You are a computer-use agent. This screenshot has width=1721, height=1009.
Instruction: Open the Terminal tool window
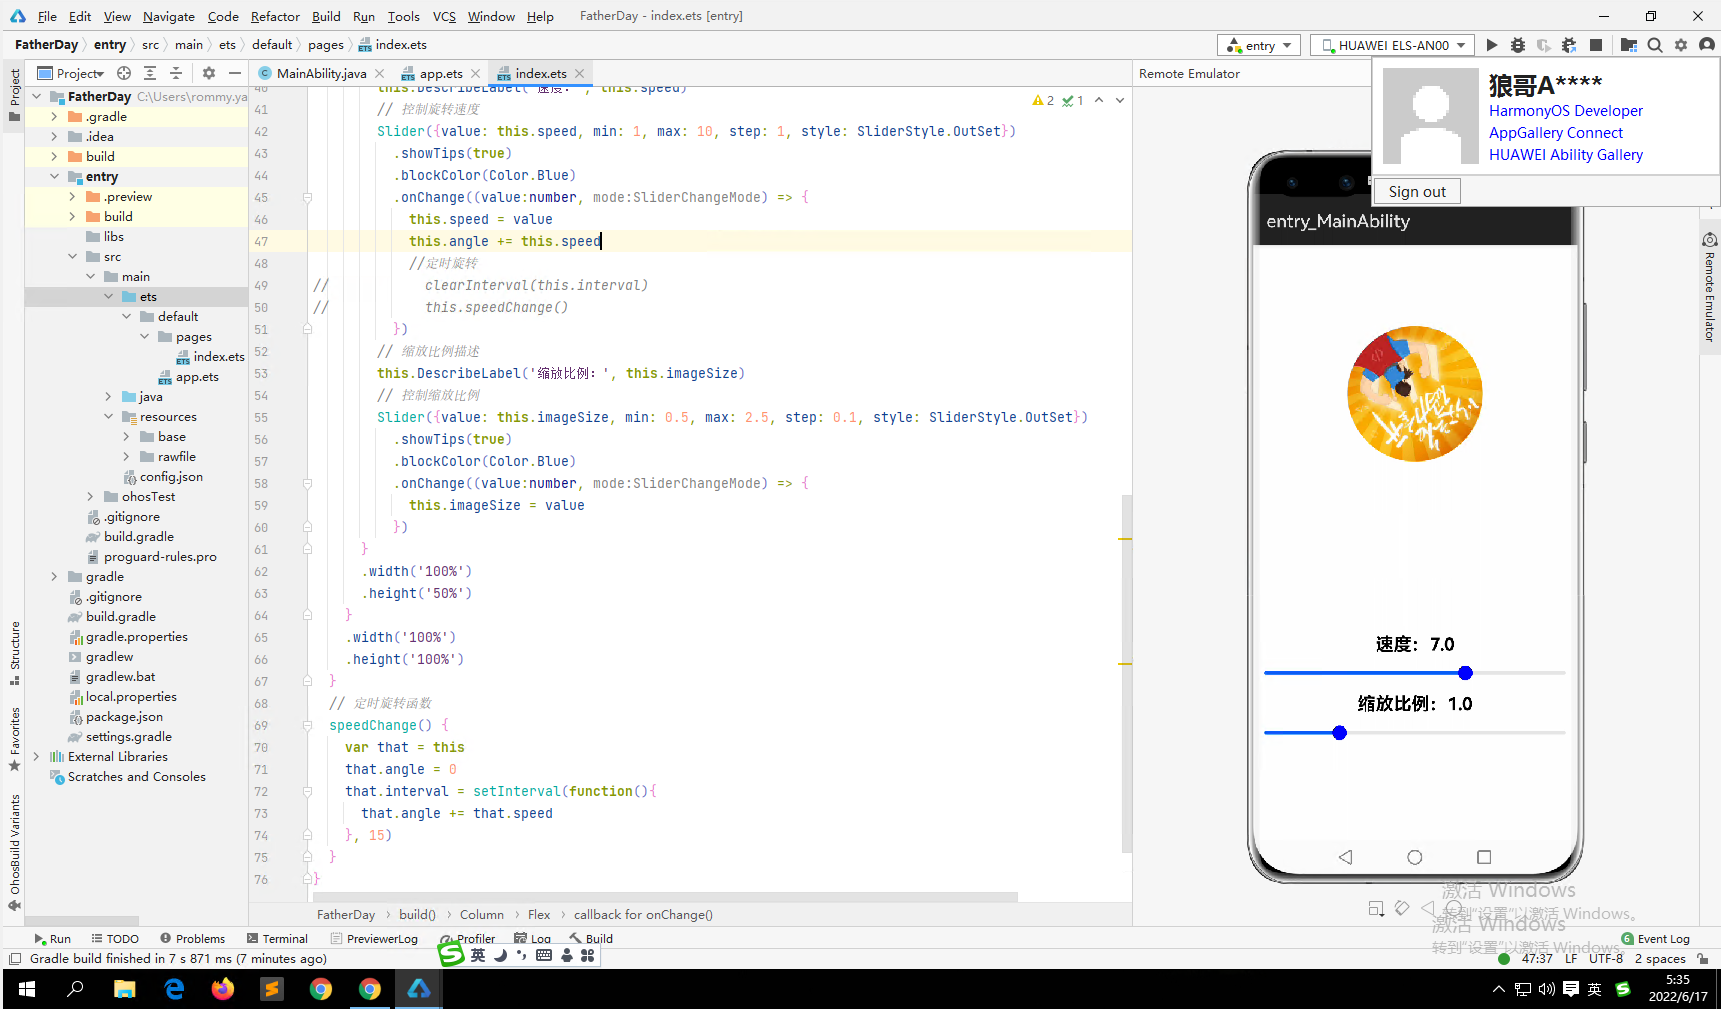coord(277,939)
